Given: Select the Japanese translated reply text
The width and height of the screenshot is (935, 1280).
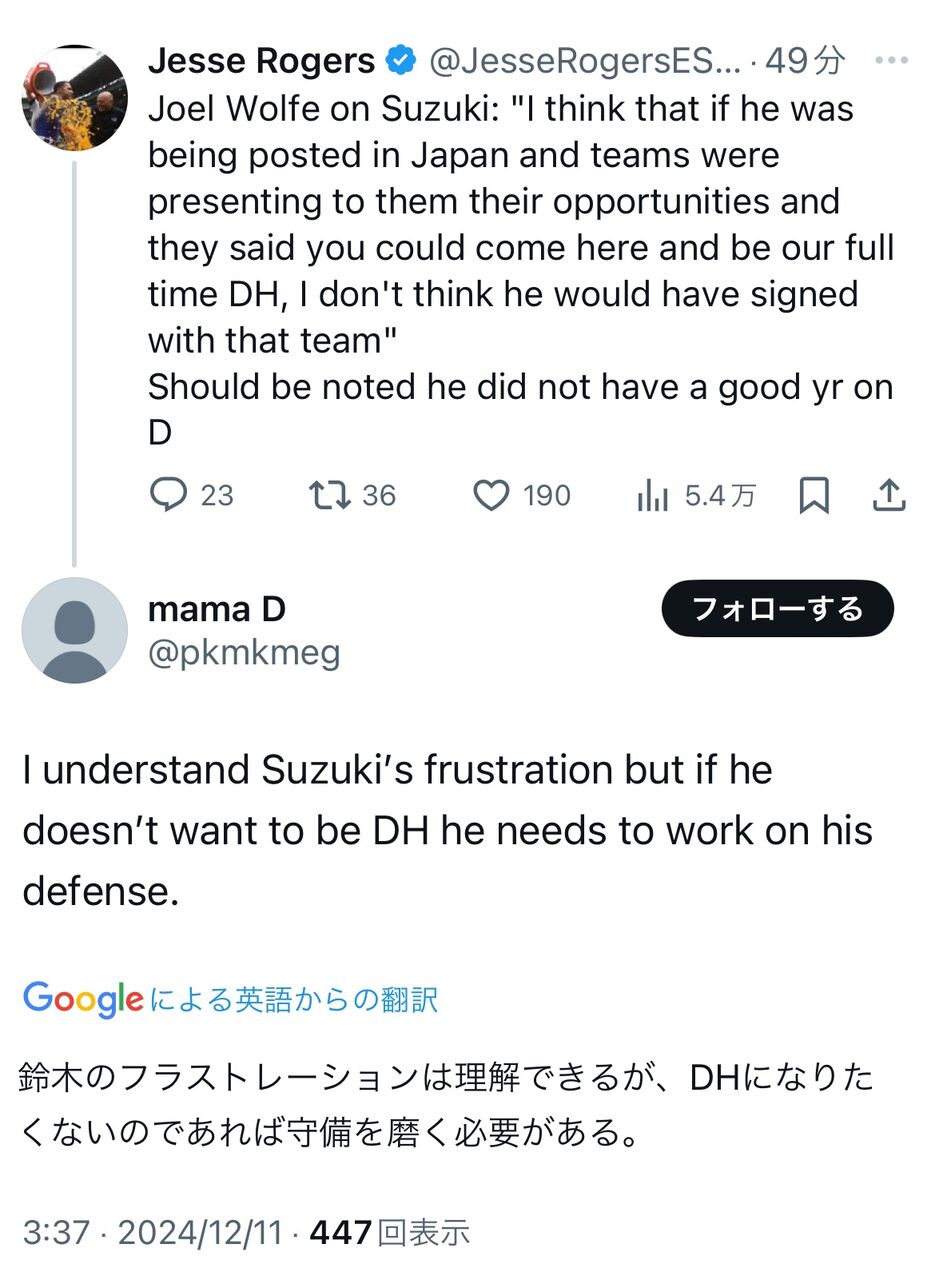Looking at the screenshot, I should tap(445, 1105).
